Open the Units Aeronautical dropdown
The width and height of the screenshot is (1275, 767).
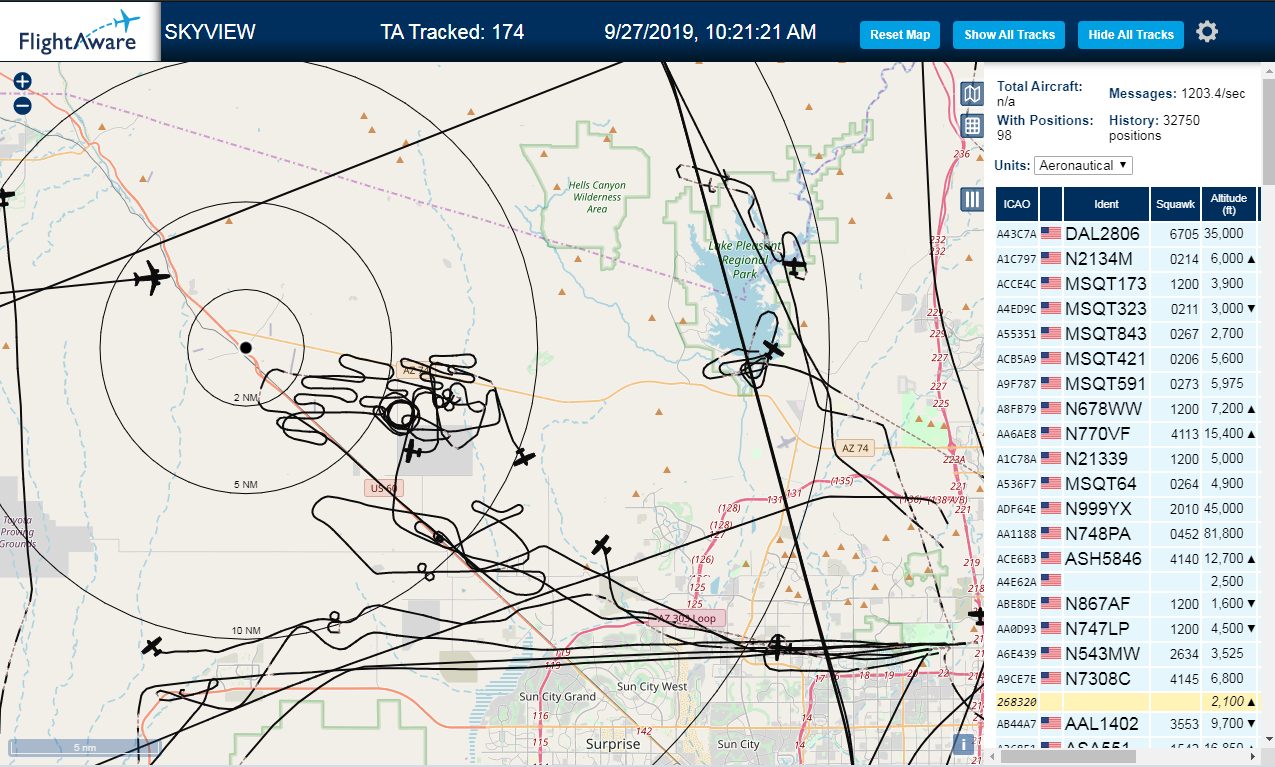pyautogui.click(x=1083, y=165)
